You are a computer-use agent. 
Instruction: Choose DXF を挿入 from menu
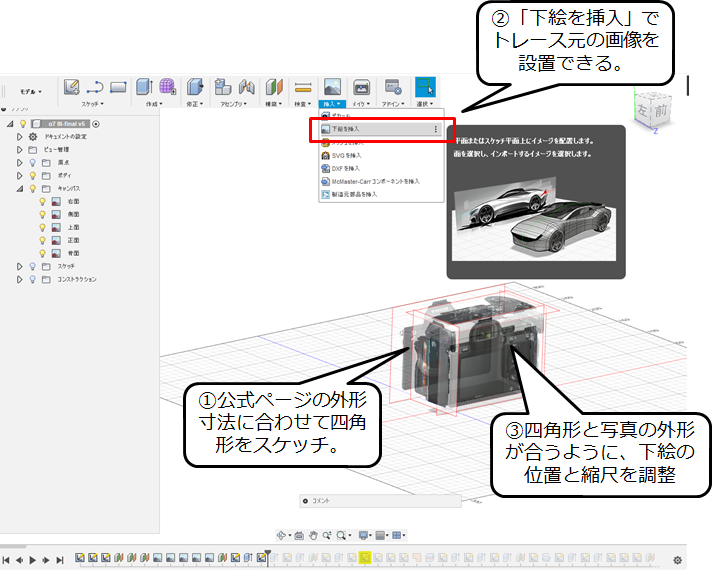pyautogui.click(x=381, y=169)
